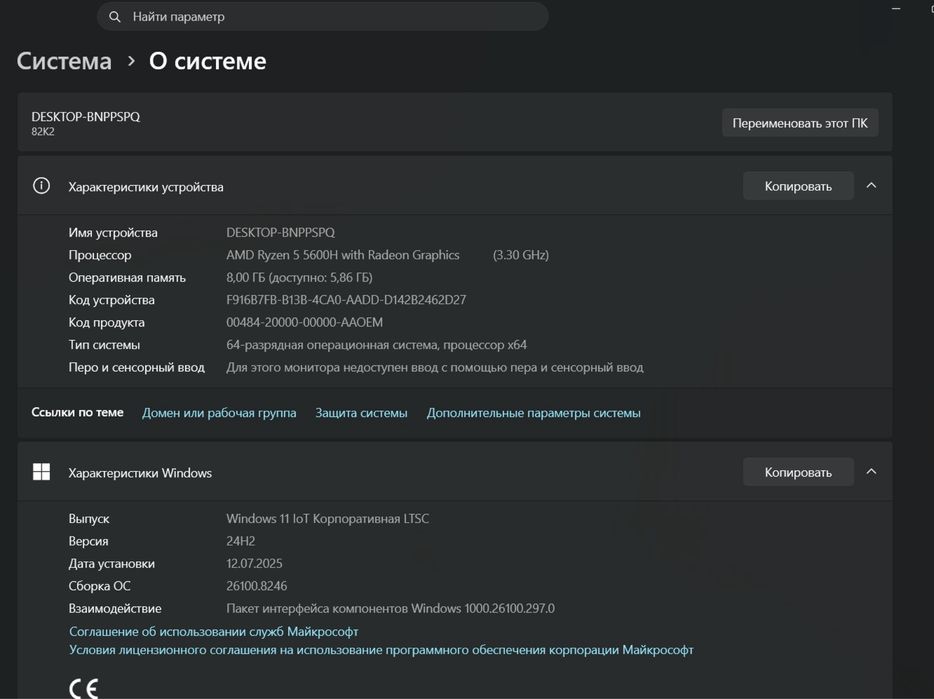Click OS build 26100.8246
The image size is (934, 699).
click(x=257, y=586)
